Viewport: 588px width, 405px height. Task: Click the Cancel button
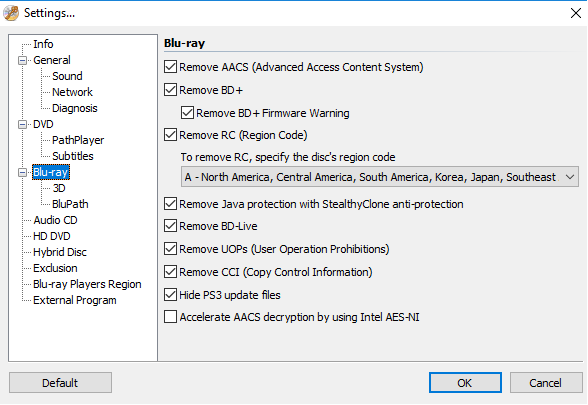(x=546, y=383)
